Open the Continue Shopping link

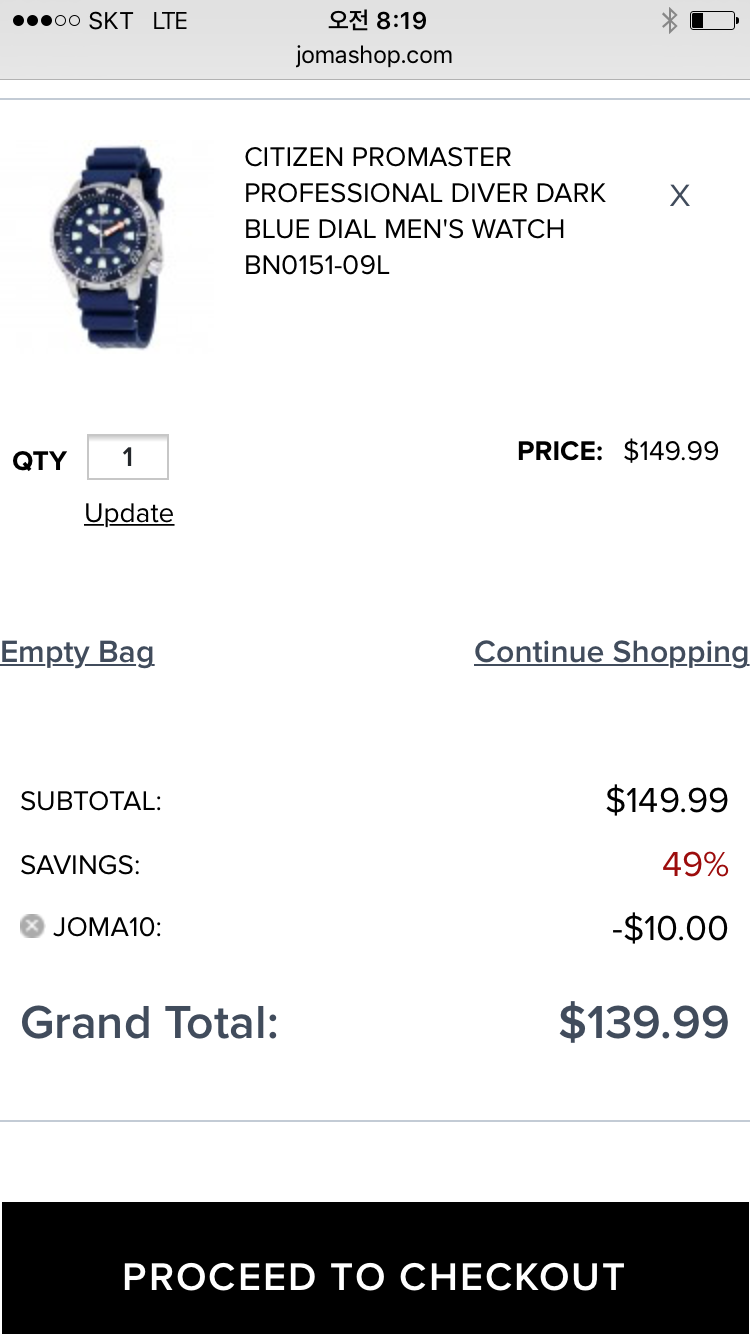611,652
